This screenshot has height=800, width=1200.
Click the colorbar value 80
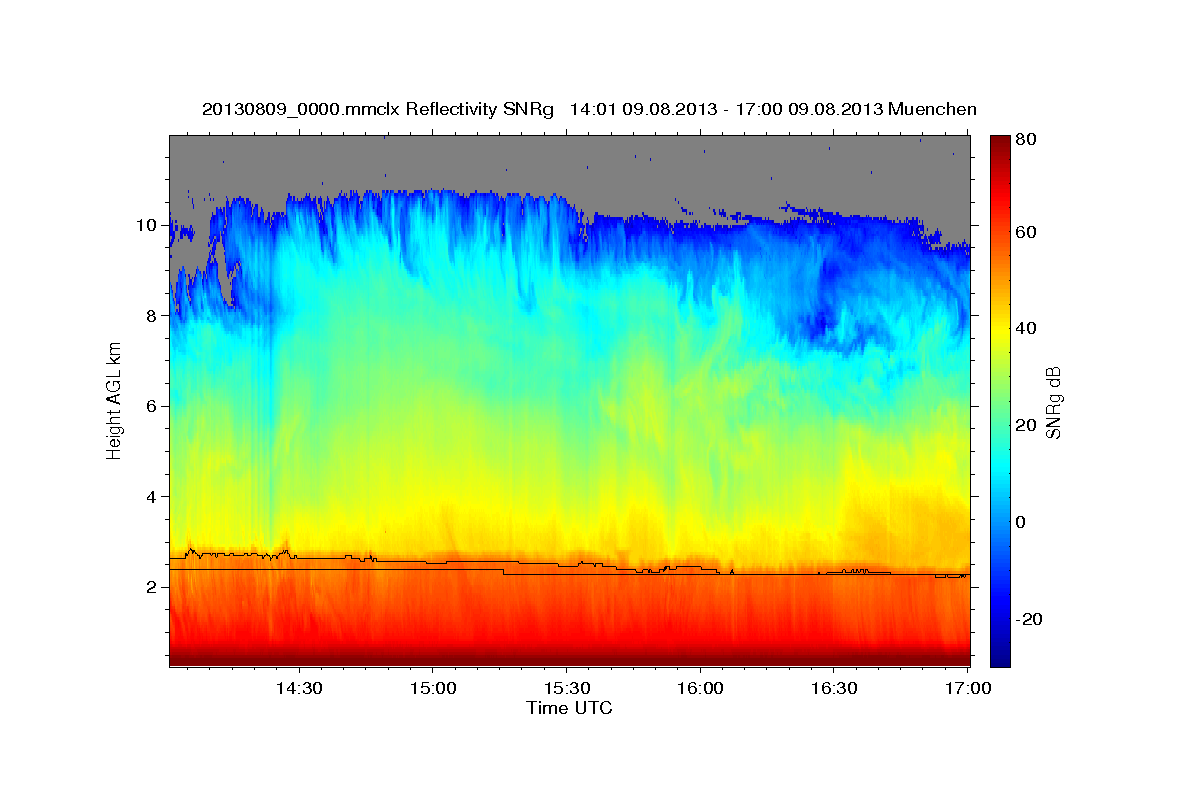click(x=1025, y=140)
